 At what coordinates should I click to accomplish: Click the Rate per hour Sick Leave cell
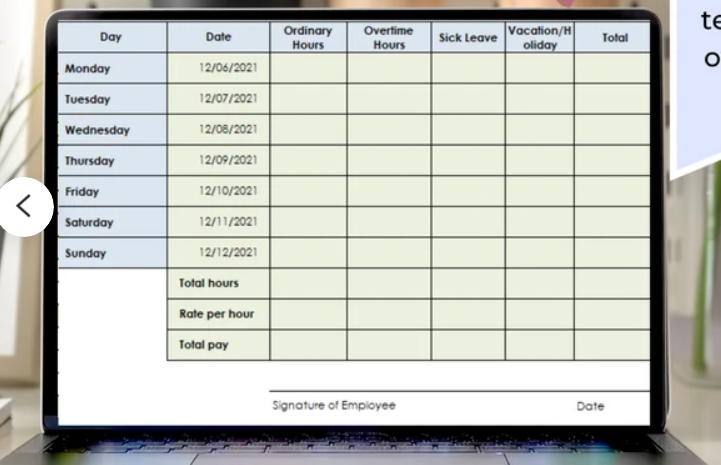click(x=468, y=314)
